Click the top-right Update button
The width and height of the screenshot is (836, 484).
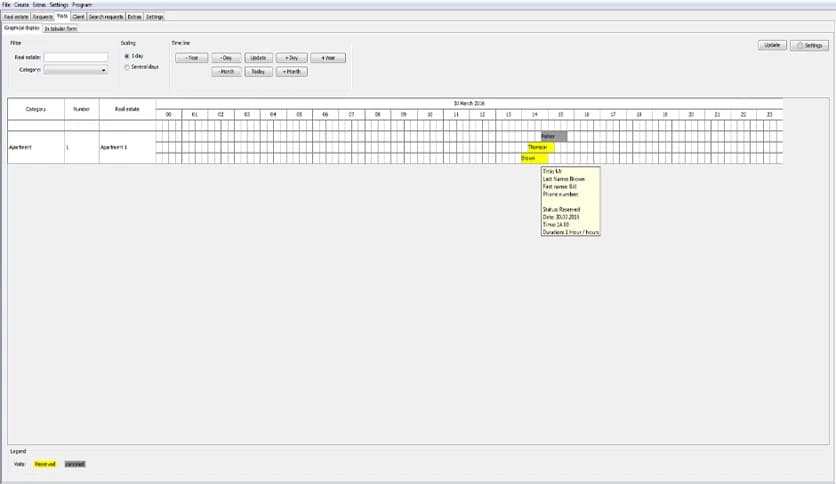772,45
